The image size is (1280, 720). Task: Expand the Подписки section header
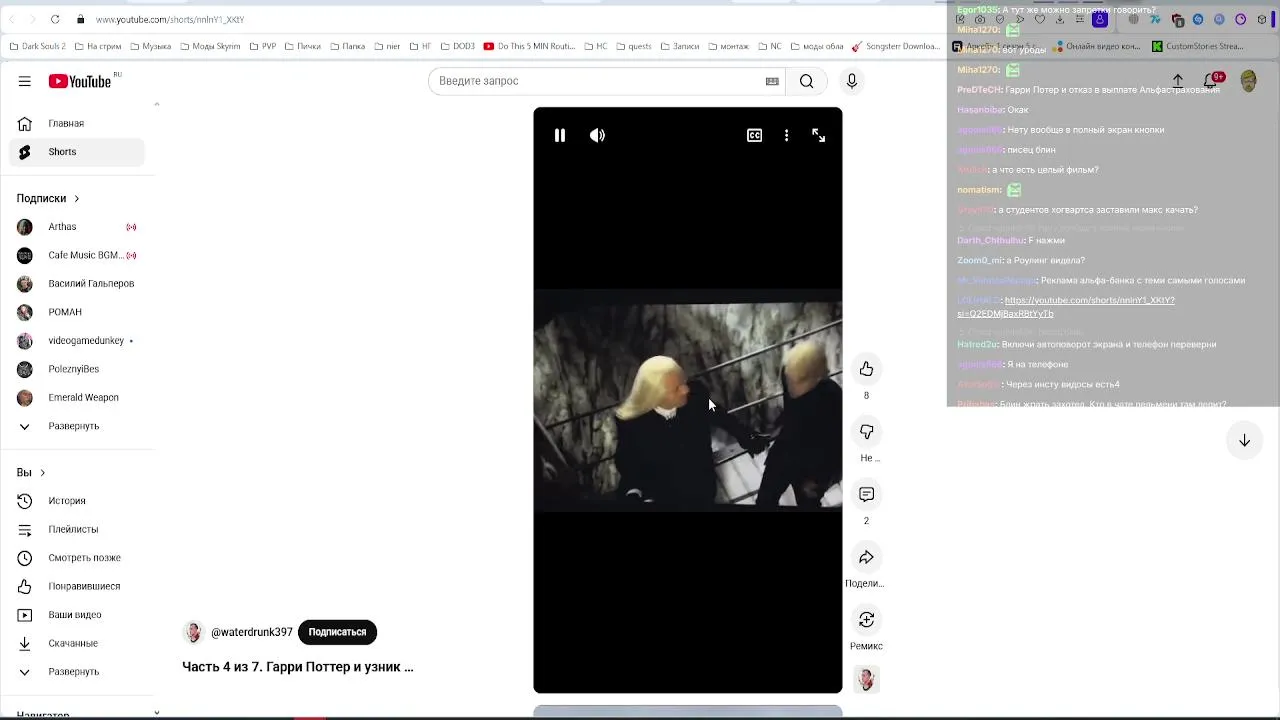48,198
